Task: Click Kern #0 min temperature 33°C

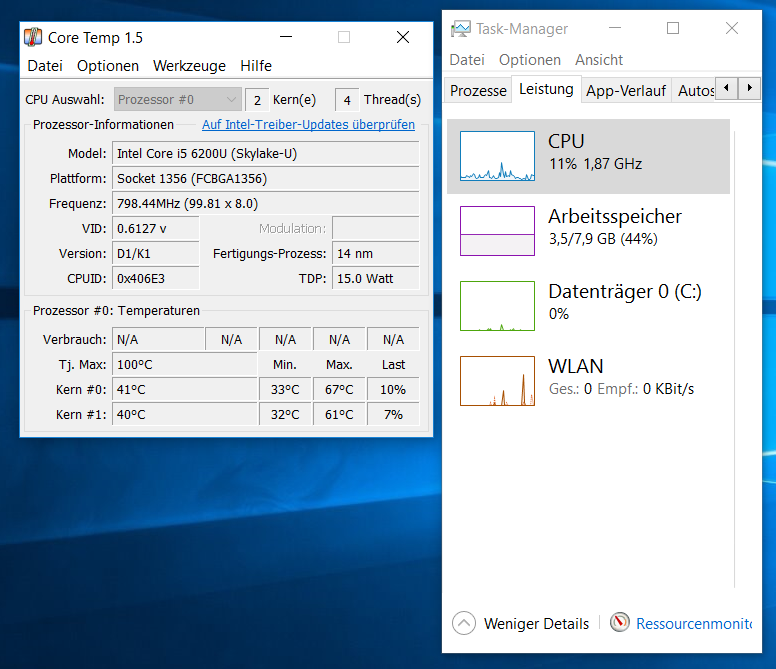Action: (285, 390)
